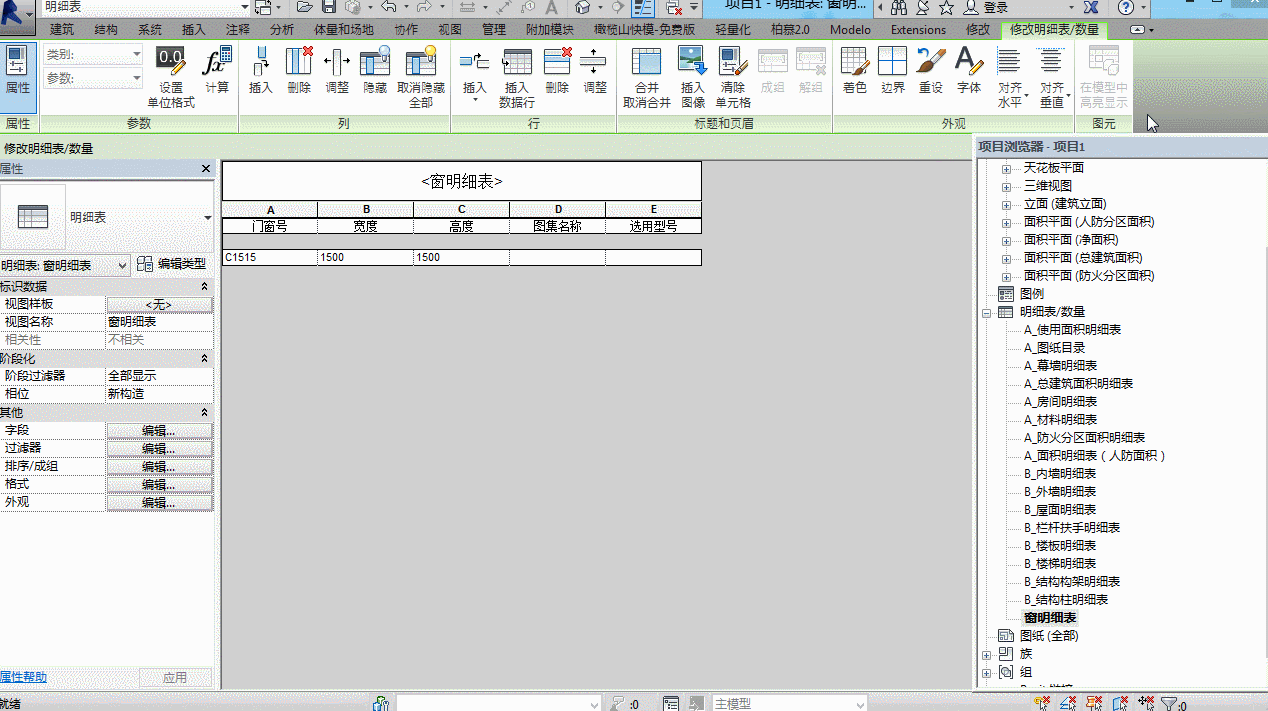Expand the 天花板平面 tree node
Image resolution: width=1268 pixels, height=711 pixels.
pos(1006,168)
